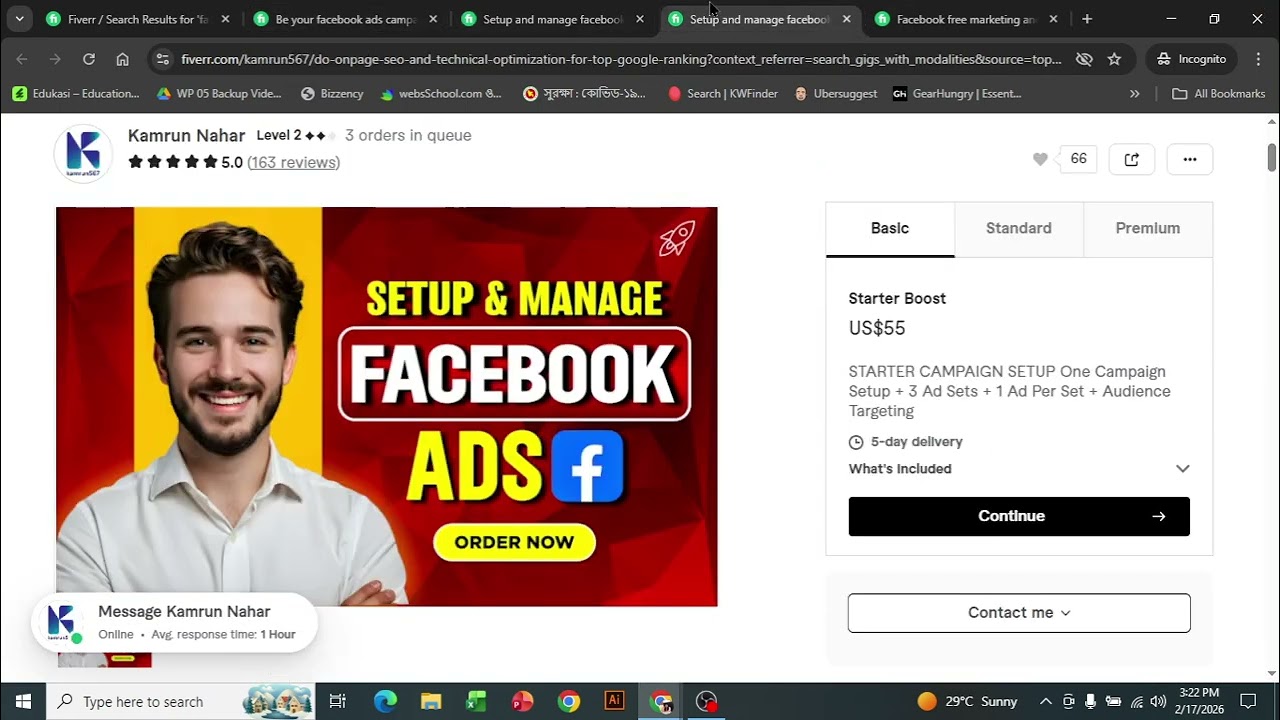Screen dimensions: 1280x720
Task: Open the 163 reviews link
Action: coord(293,162)
